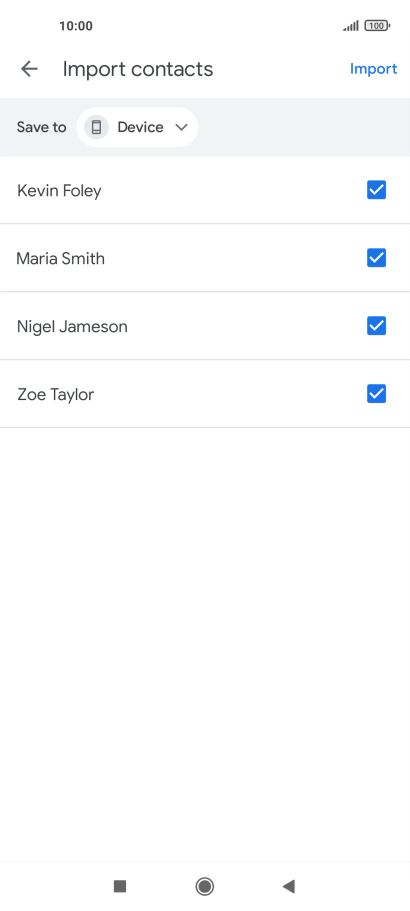
Task: Tap the Android back triangle button
Action: (x=289, y=886)
